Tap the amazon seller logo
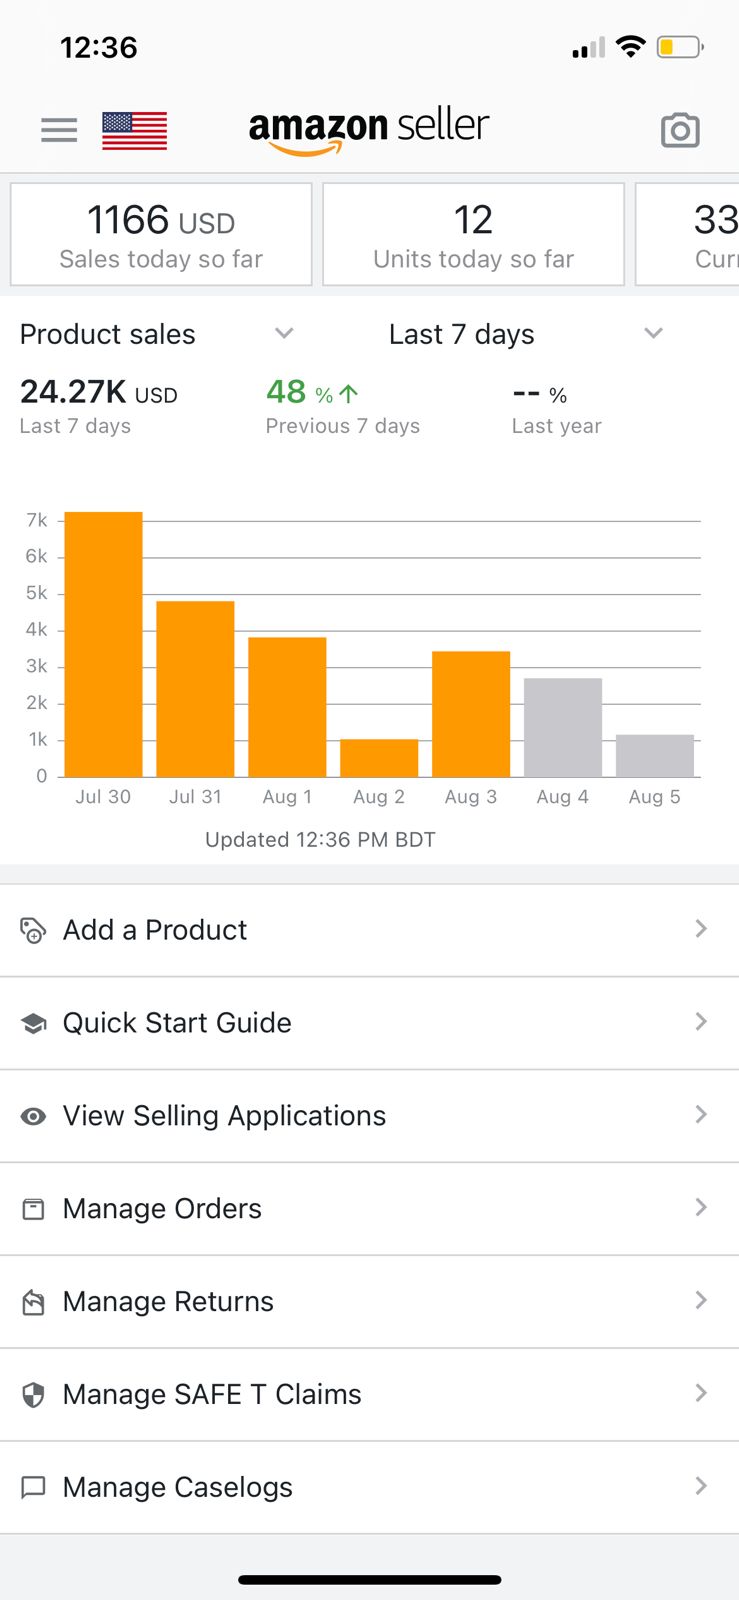Viewport: 739px width, 1600px height. [x=369, y=130]
